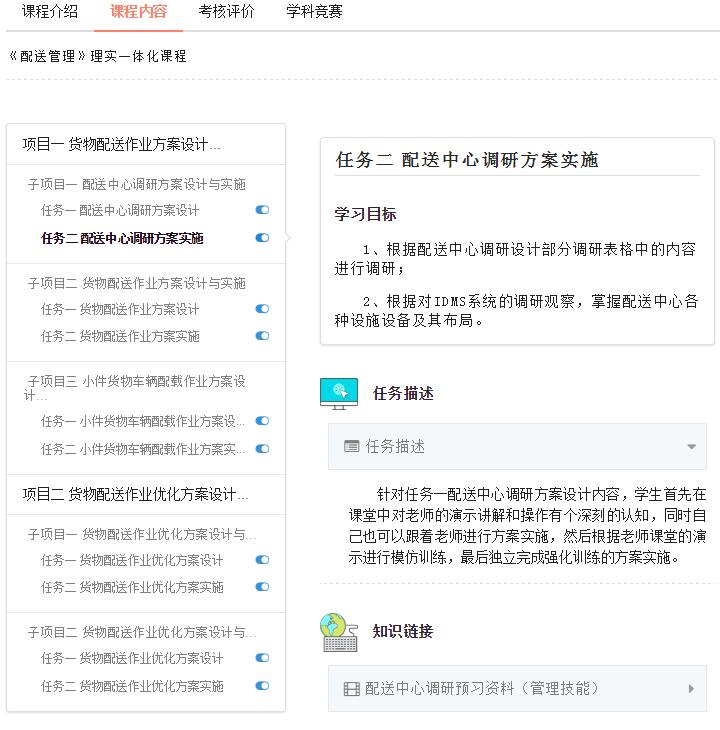Click the 知识链接 globe keyboard icon
This screenshot has width=720, height=730.
[339, 632]
